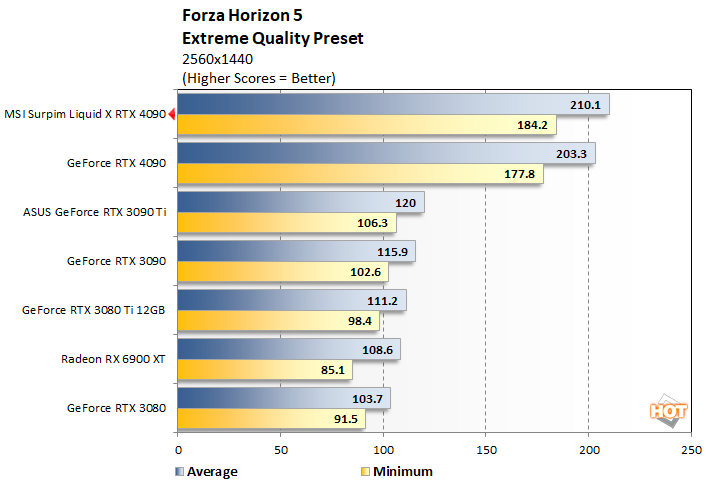Click the yellow Minimum legend swatch

[x=365, y=472]
